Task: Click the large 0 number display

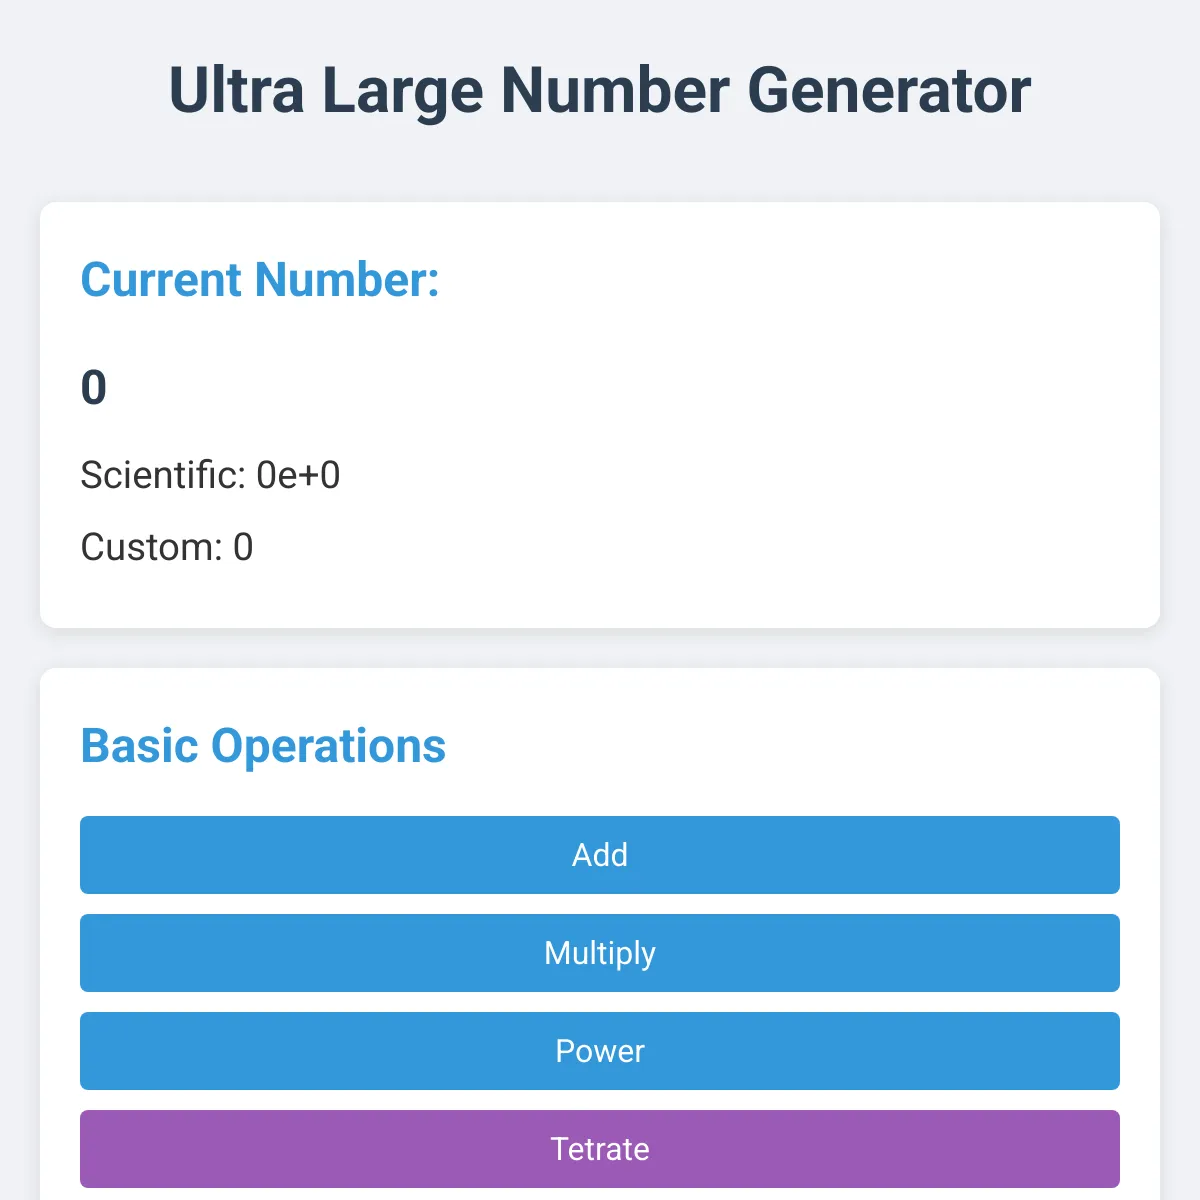Action: (92, 388)
